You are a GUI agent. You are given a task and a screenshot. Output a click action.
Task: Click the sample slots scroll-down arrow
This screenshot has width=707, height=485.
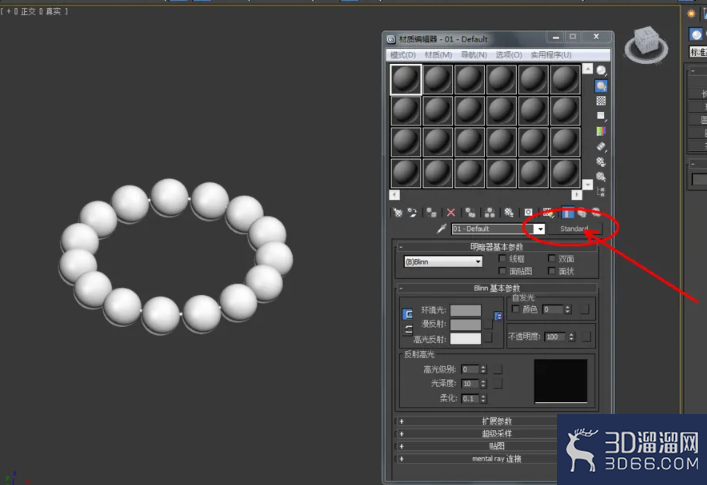(x=587, y=184)
